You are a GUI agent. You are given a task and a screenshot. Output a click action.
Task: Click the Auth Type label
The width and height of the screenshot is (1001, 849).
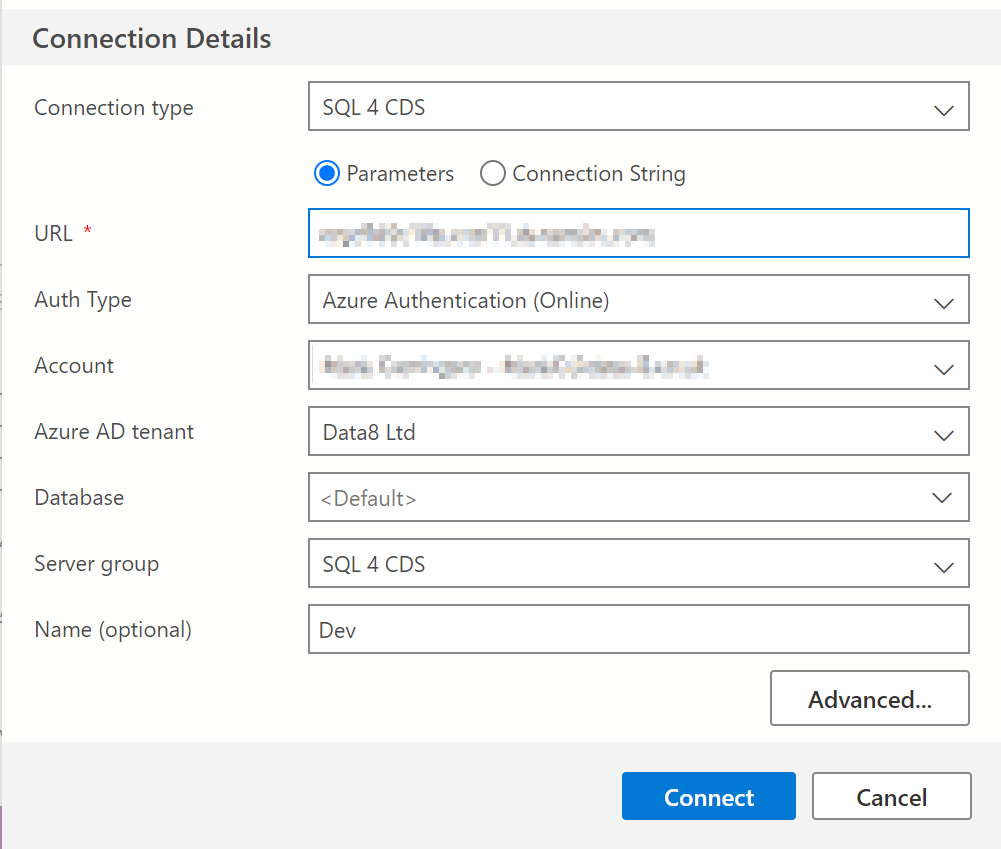(83, 300)
